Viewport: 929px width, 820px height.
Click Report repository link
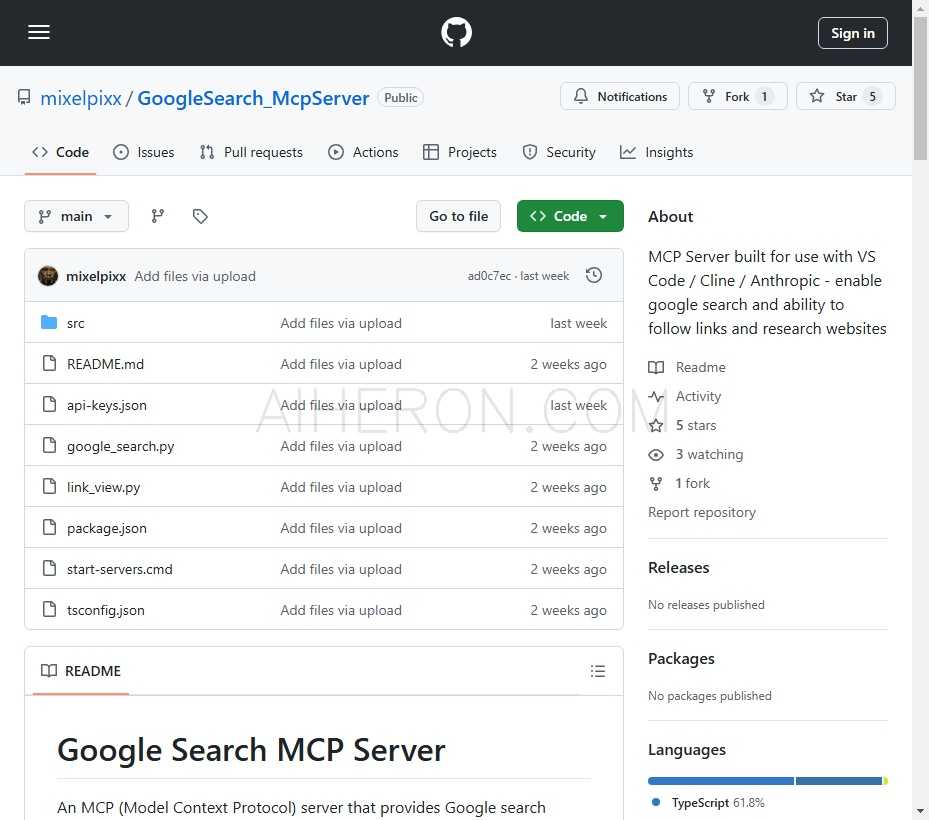(702, 512)
